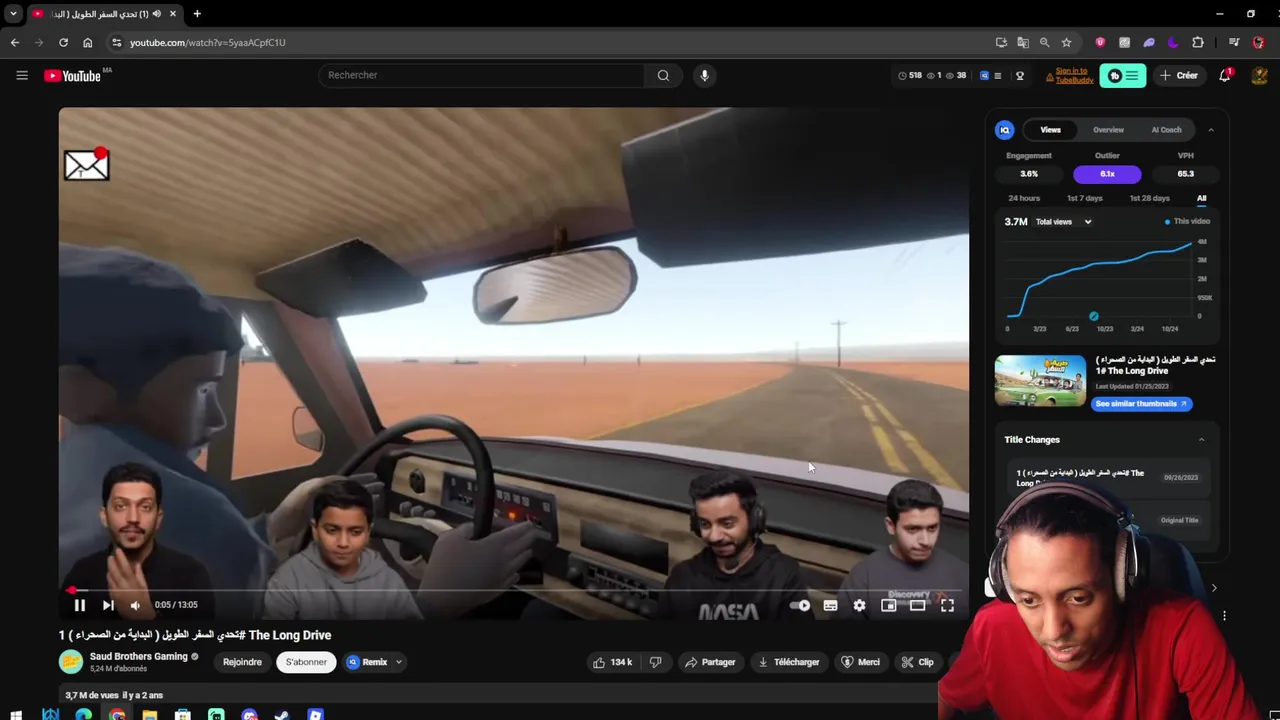Screen dimensions: 1280x720
Task: Expand the Remix dropdown arrow
Action: click(399, 662)
